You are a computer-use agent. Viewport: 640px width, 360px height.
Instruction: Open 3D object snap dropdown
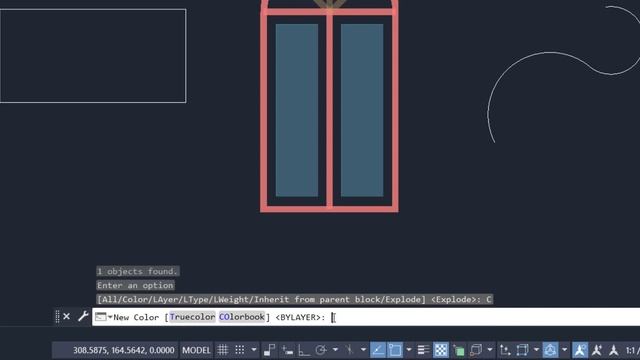490,350
